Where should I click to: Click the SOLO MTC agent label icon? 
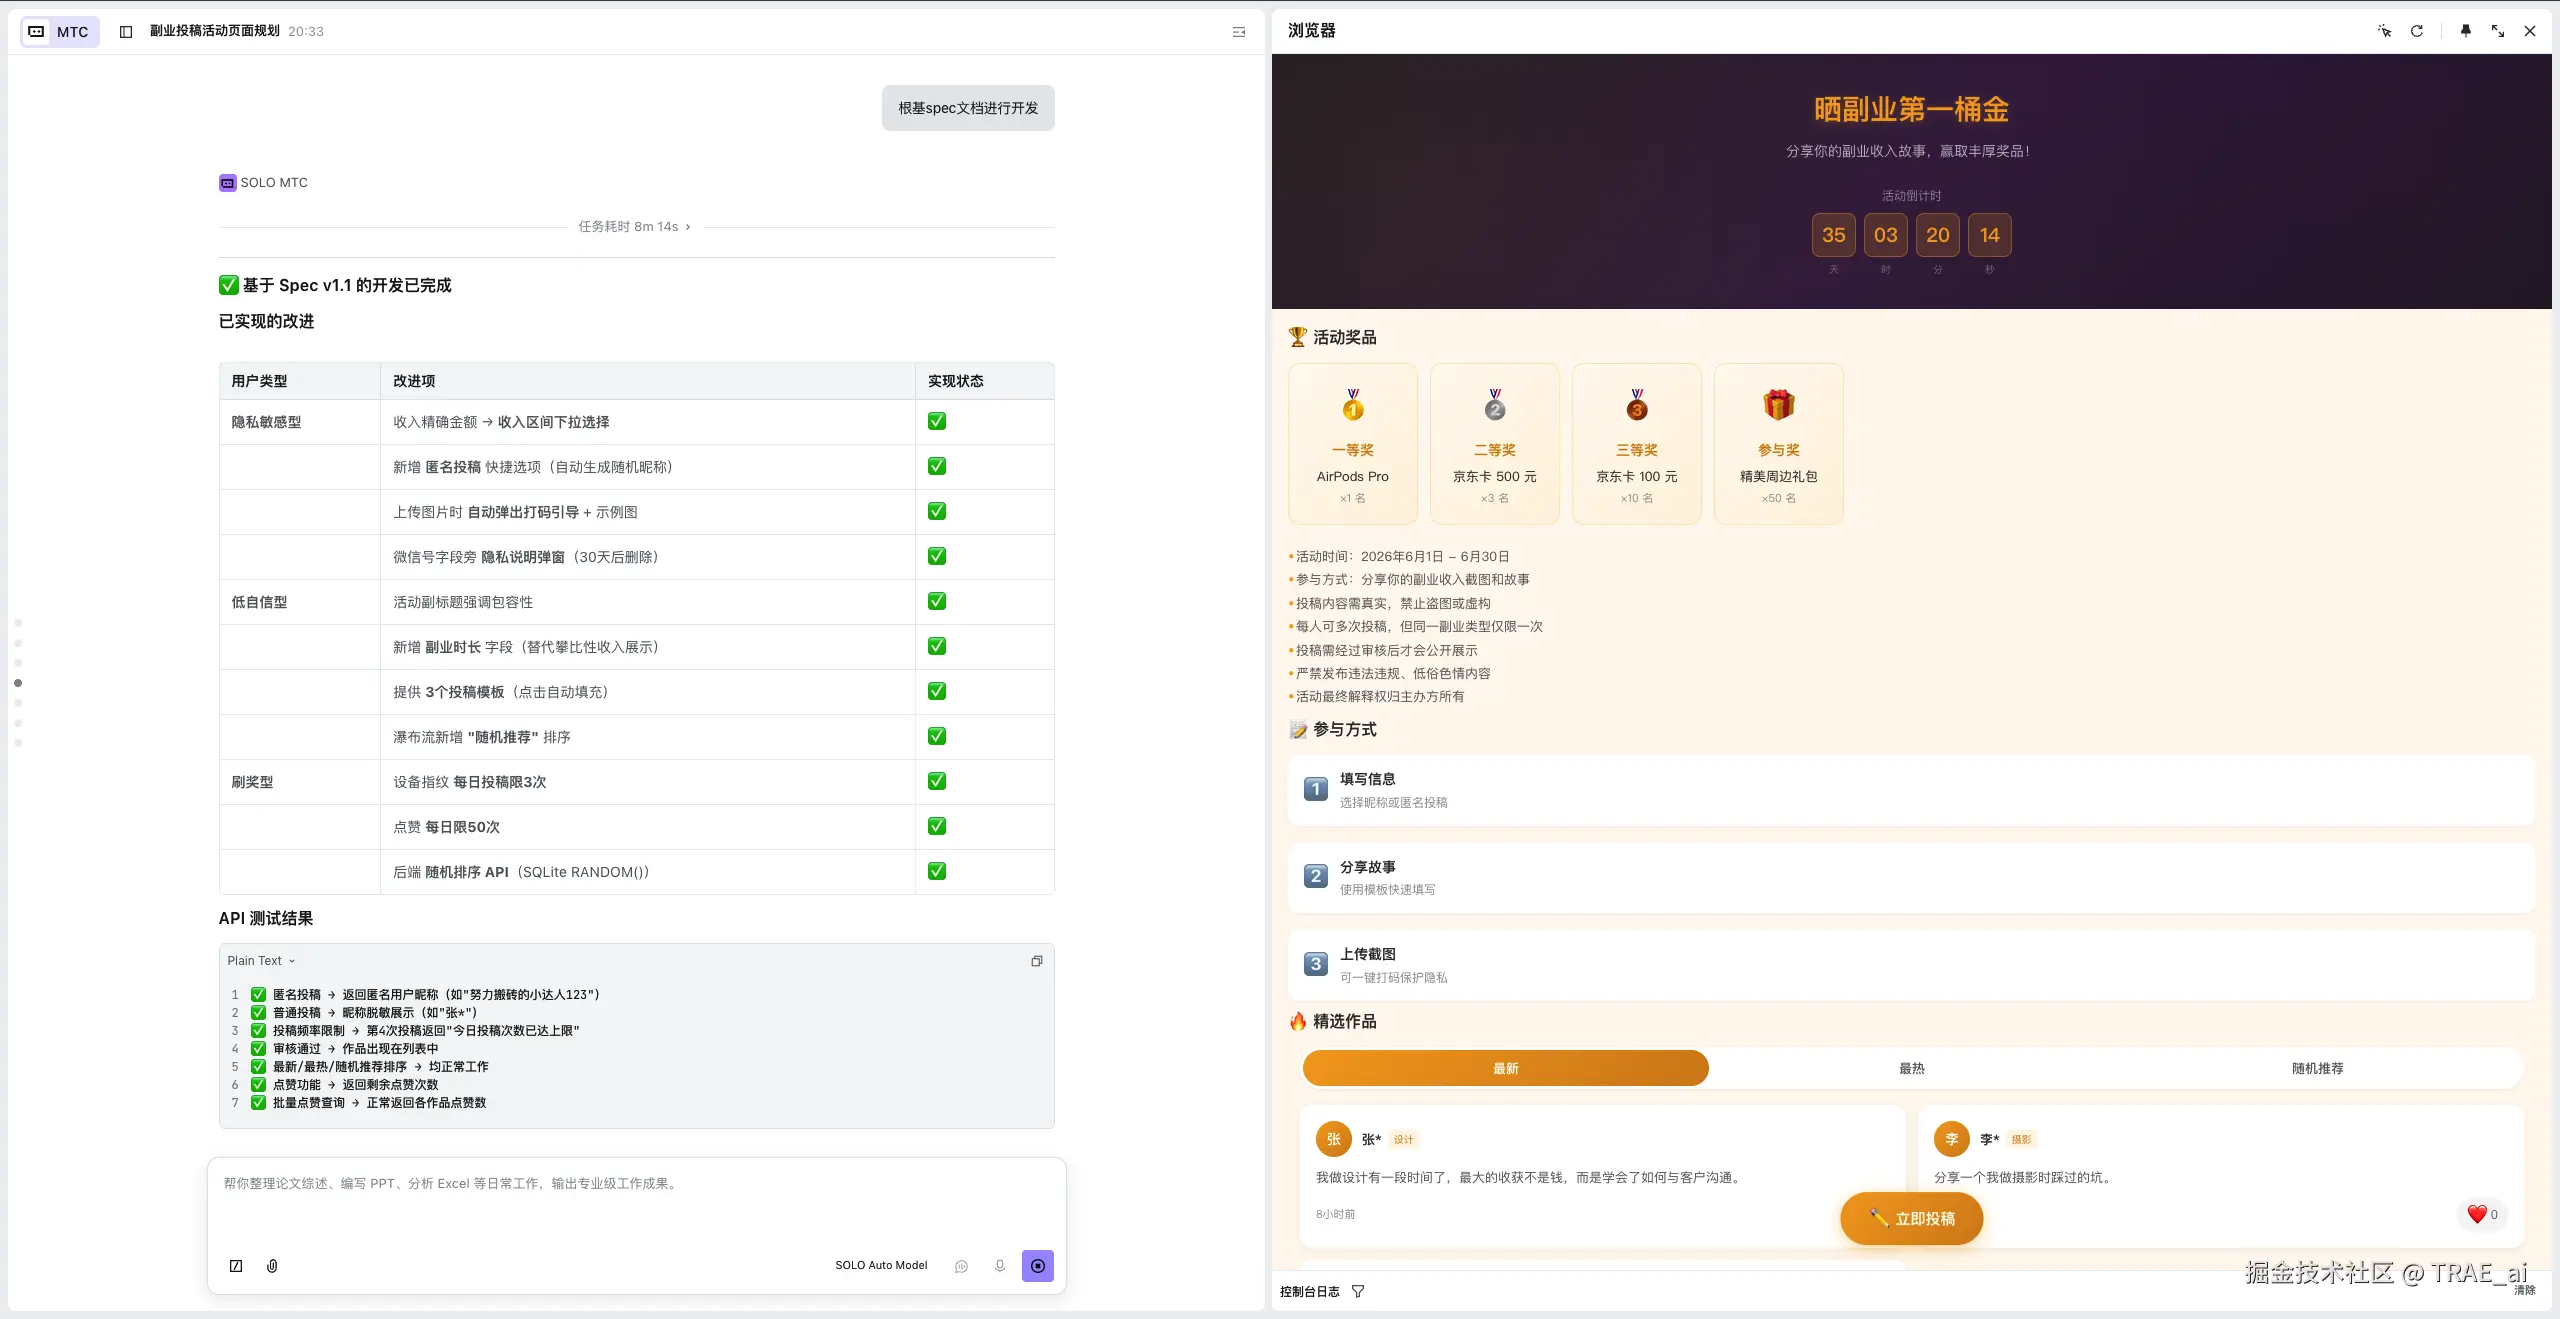(x=228, y=183)
